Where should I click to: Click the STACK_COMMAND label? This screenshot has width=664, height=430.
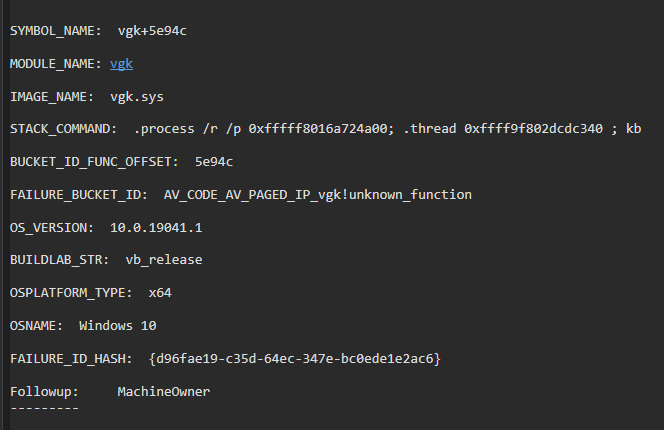pyautogui.click(x=62, y=129)
